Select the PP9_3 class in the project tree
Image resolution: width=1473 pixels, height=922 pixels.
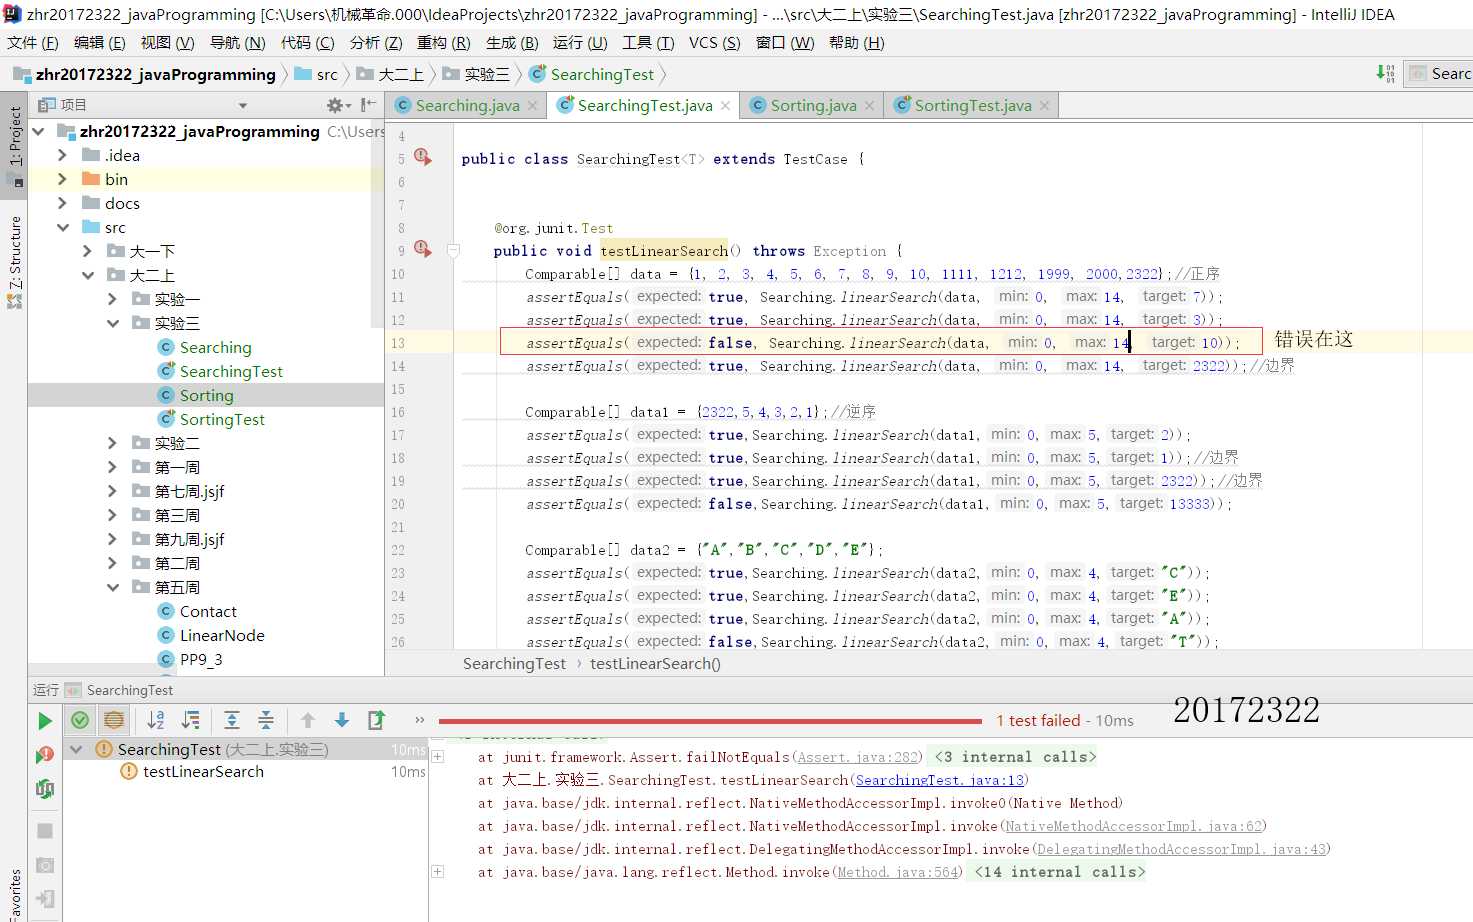pyautogui.click(x=201, y=659)
